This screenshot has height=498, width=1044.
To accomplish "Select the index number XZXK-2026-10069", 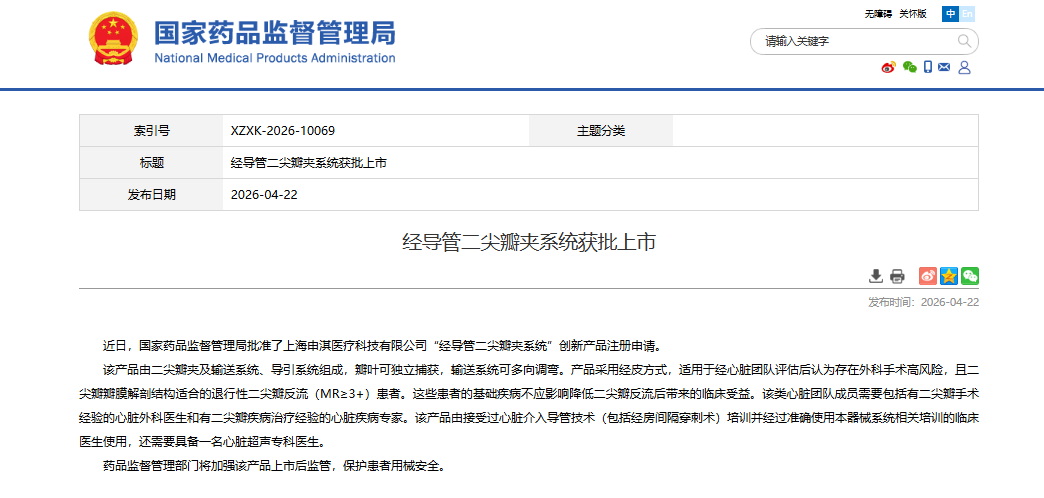I will coord(282,131).
